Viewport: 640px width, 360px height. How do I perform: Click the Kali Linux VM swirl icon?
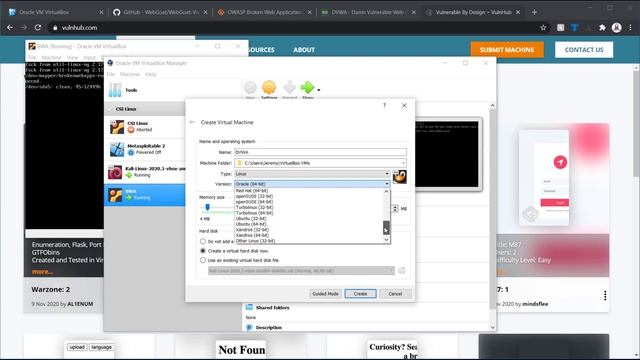point(116,172)
